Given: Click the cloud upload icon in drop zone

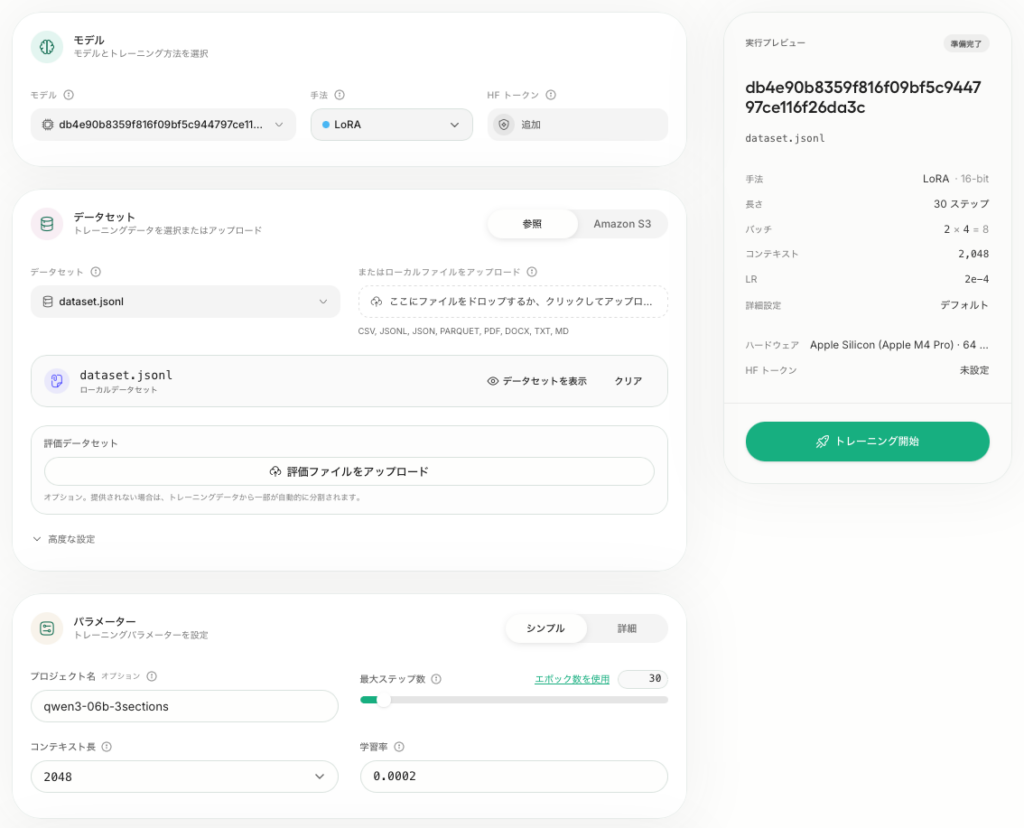Looking at the screenshot, I should 376,302.
